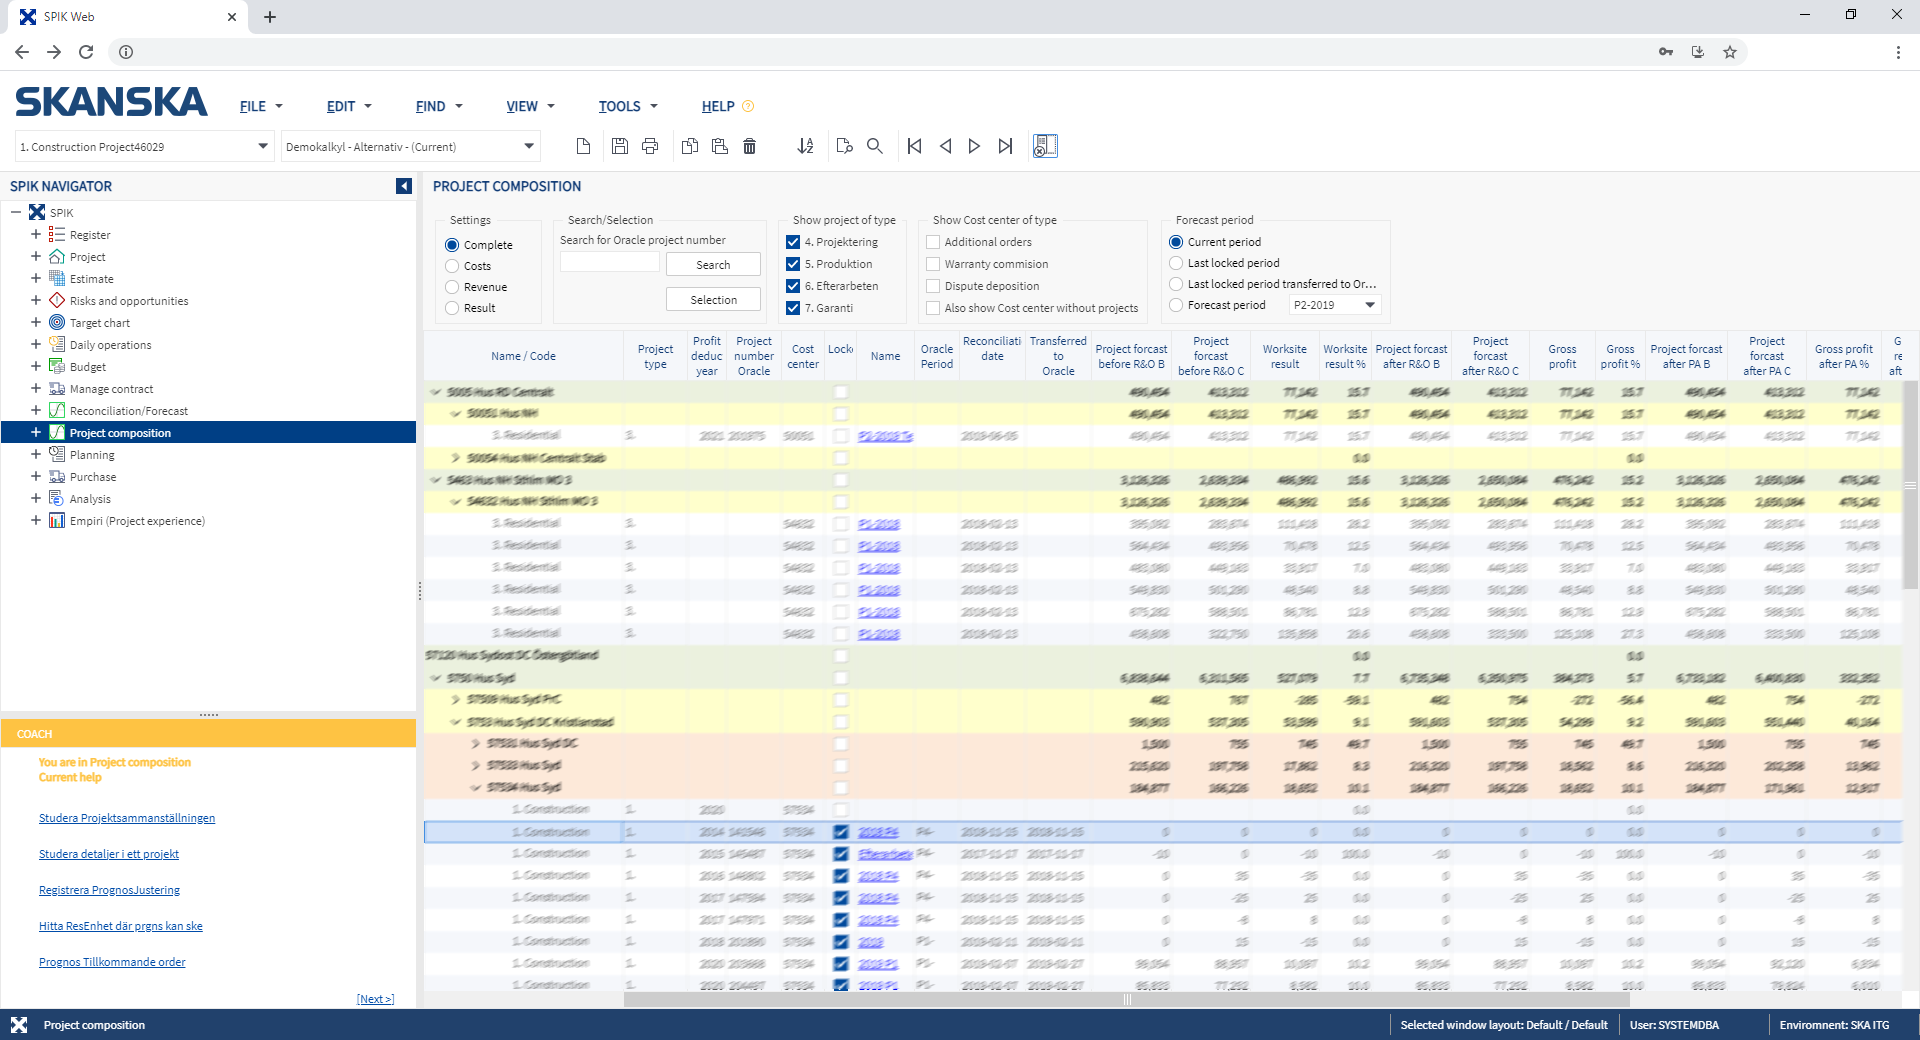Uncheck the 4. Projektering checkbox
The height and width of the screenshot is (1040, 1920).
(x=793, y=242)
